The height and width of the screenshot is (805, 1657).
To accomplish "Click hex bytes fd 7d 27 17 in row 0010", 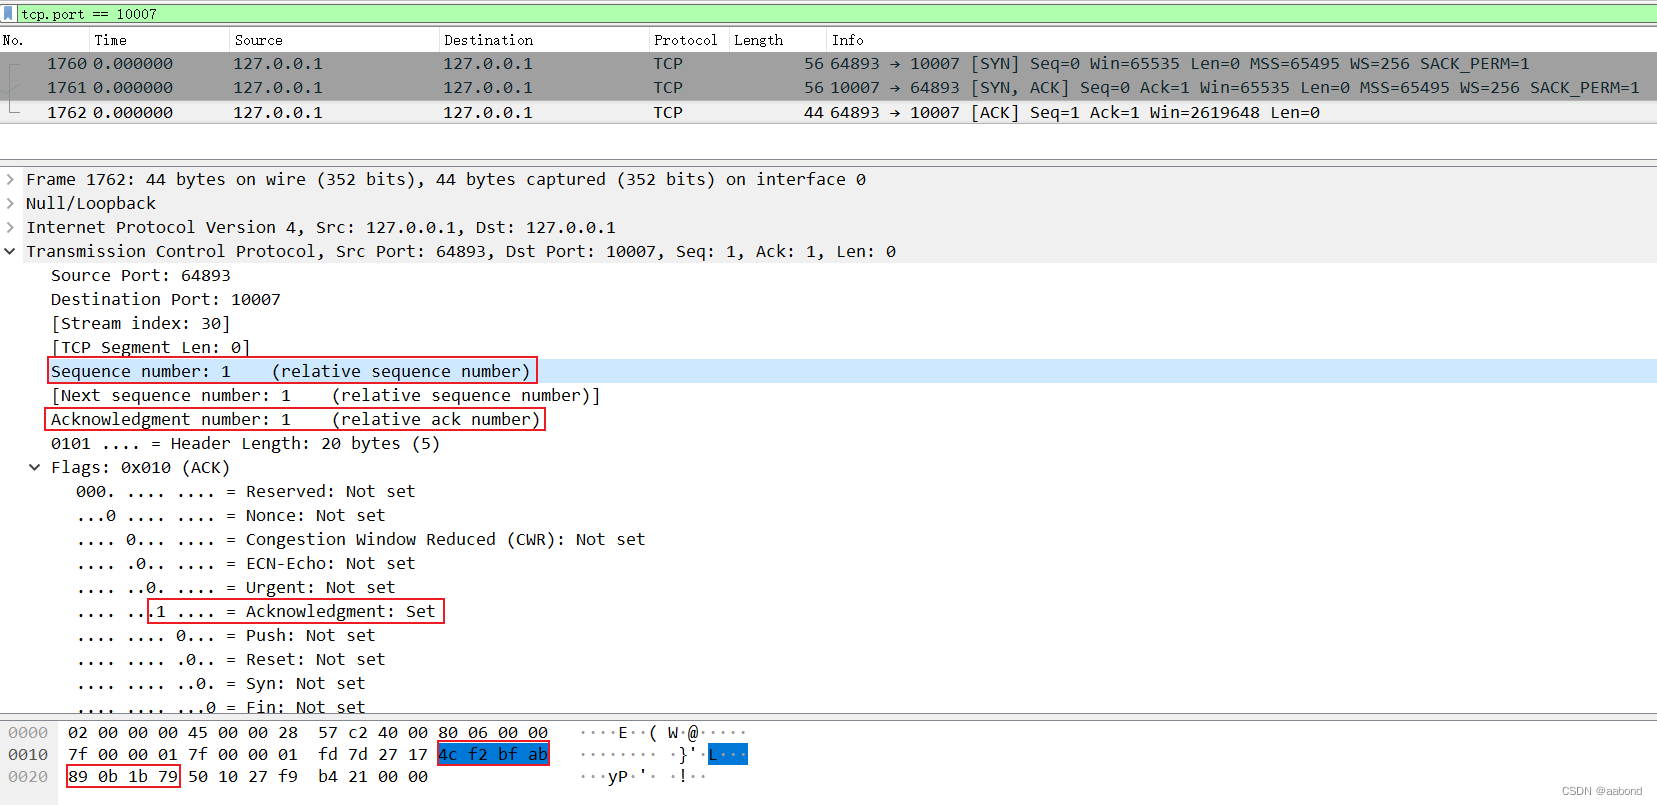I will tap(373, 755).
